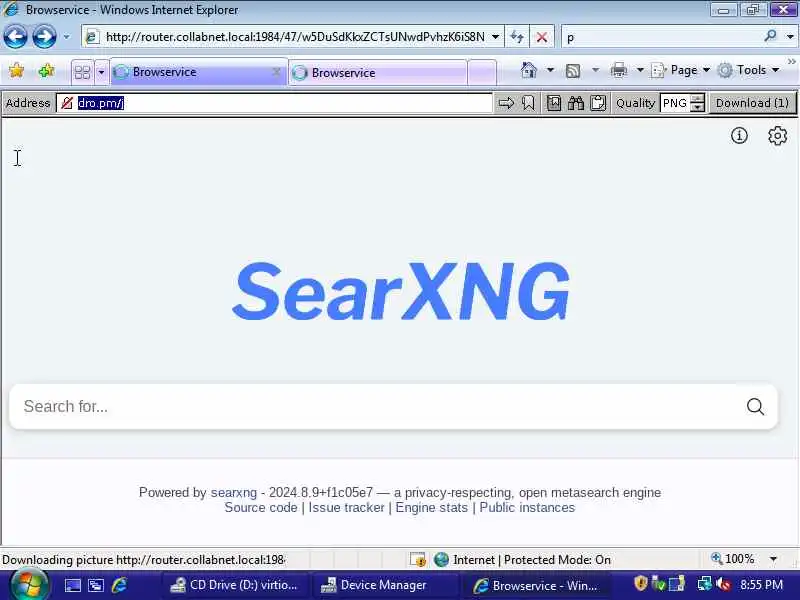Click the Download (1) button

pos(752,103)
